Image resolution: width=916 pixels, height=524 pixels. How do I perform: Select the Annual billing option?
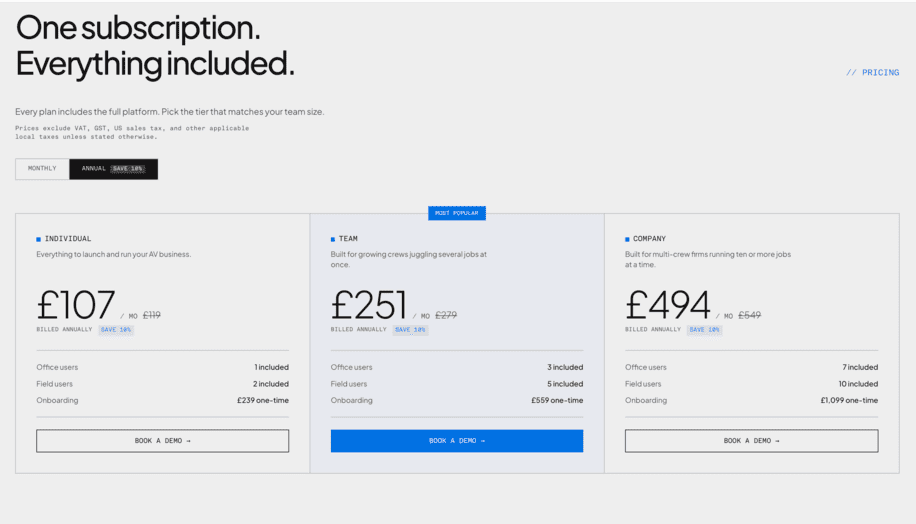[x=113, y=169]
